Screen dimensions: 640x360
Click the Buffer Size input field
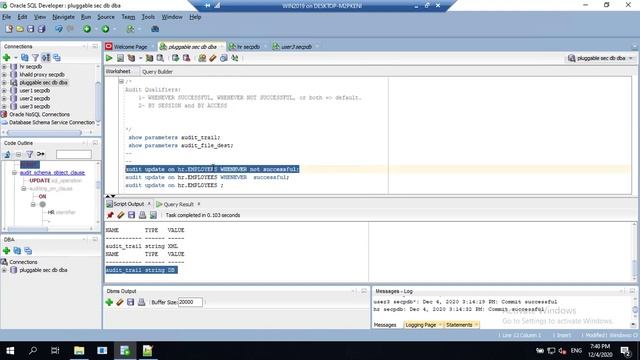(190, 302)
